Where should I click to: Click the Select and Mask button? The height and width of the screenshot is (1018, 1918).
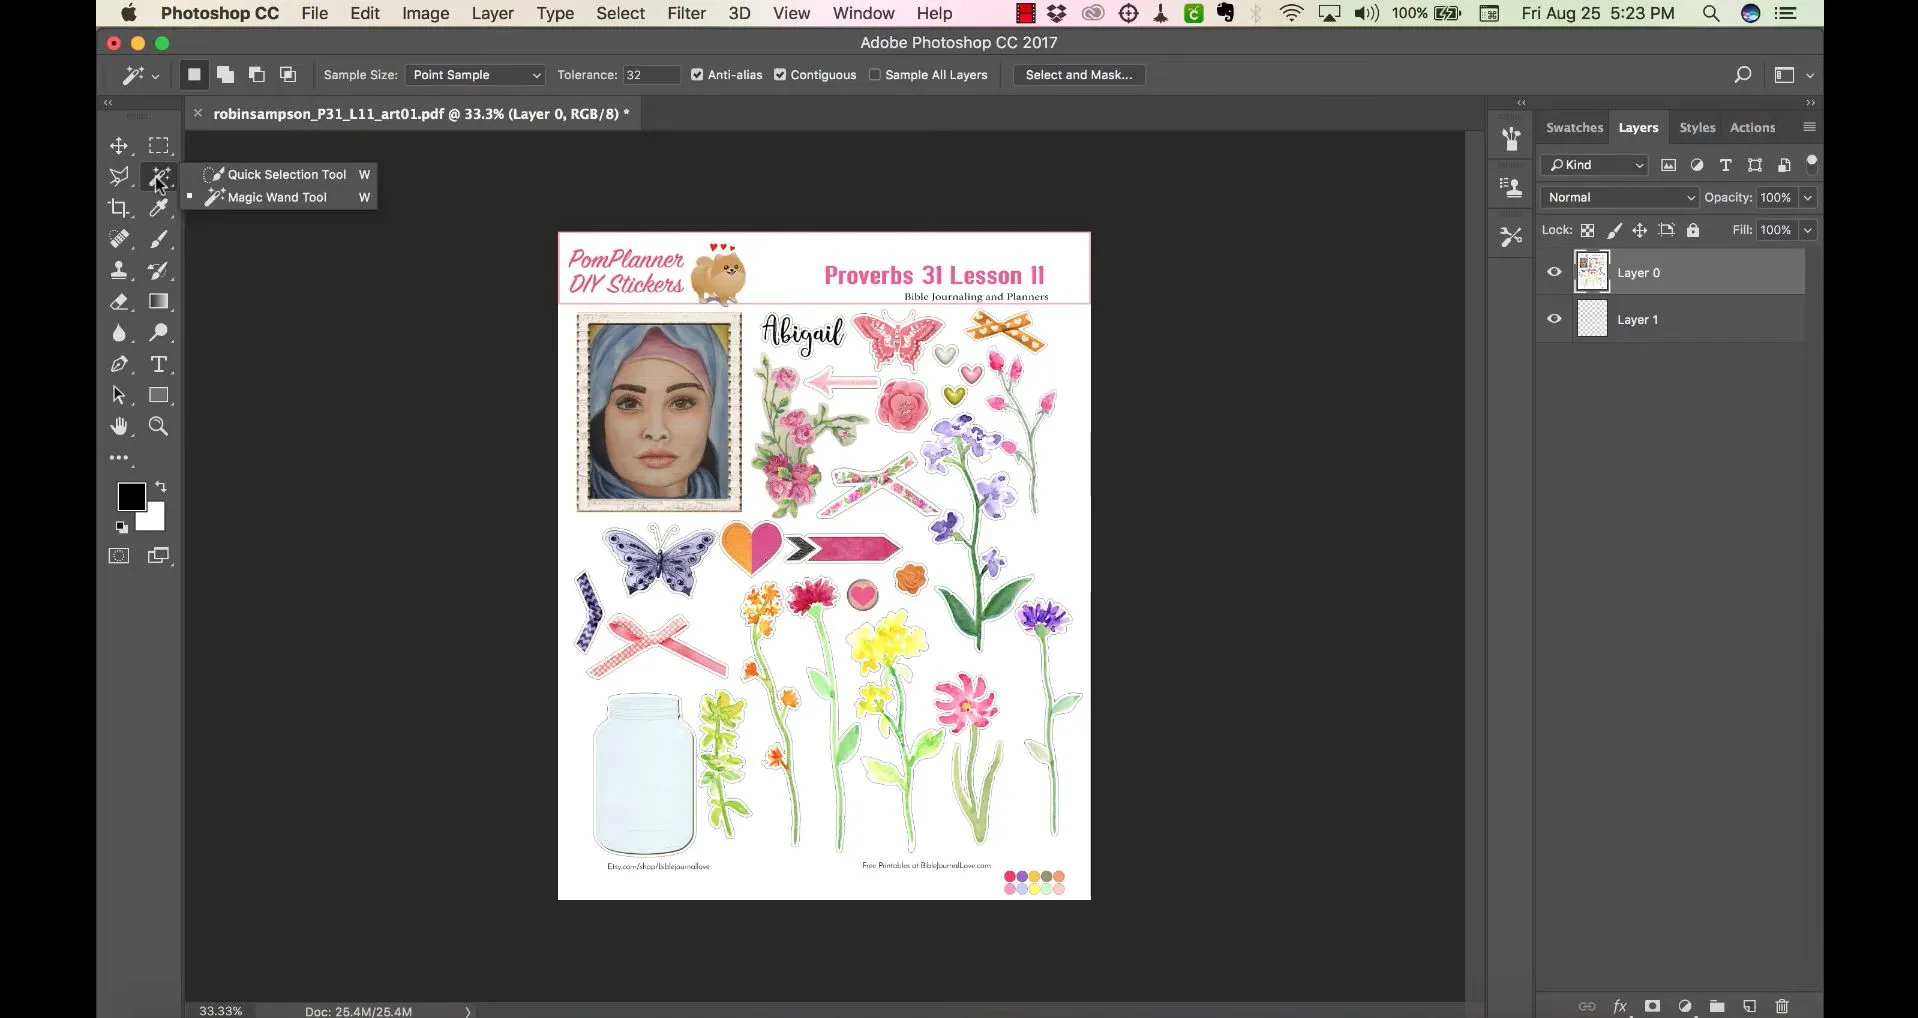[x=1078, y=75]
